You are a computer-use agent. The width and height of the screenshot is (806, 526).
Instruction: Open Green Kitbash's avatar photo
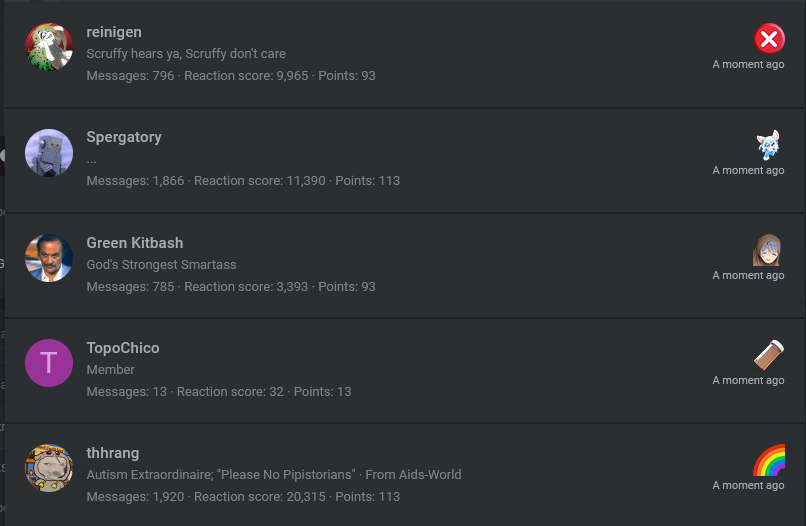tap(49, 258)
